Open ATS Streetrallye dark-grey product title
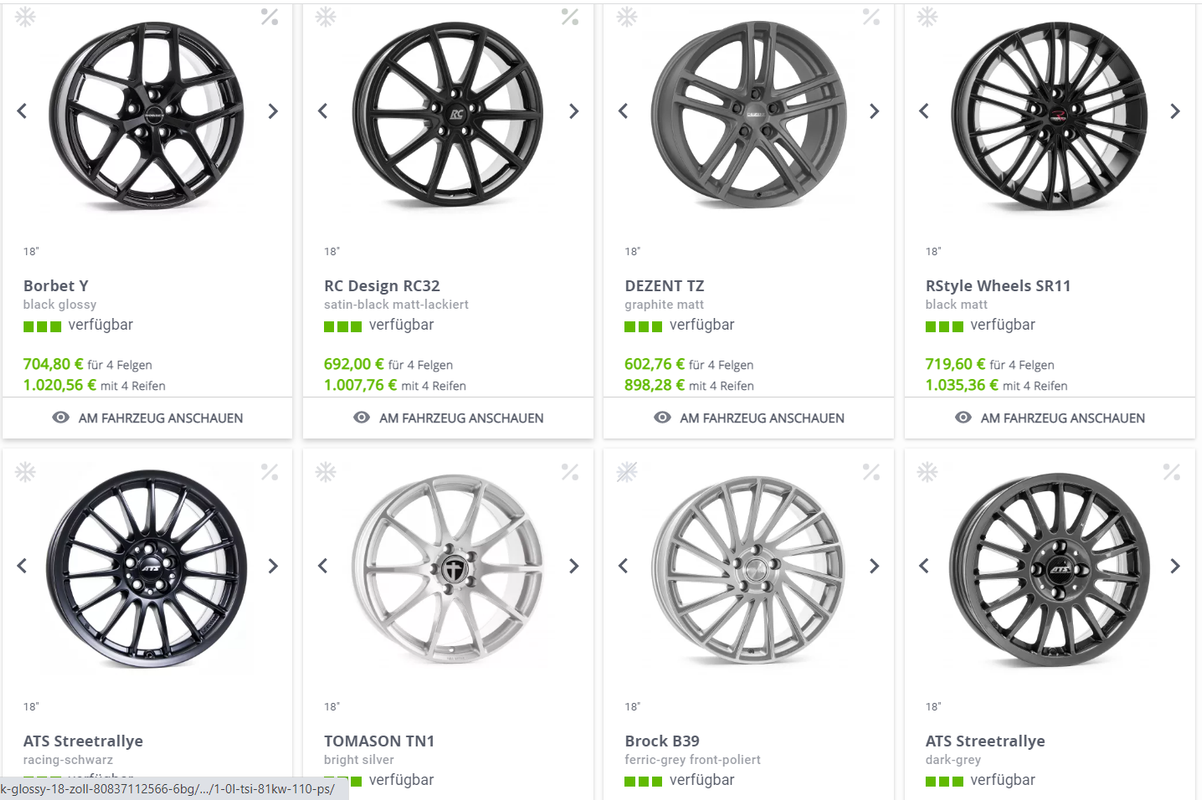Viewport: 1202px width, 800px height. 986,741
